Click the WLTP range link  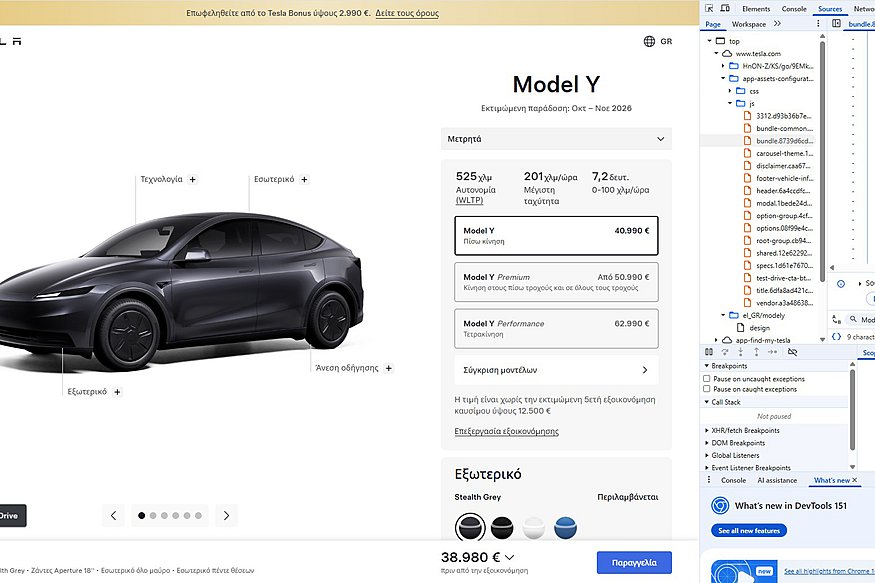(469, 200)
